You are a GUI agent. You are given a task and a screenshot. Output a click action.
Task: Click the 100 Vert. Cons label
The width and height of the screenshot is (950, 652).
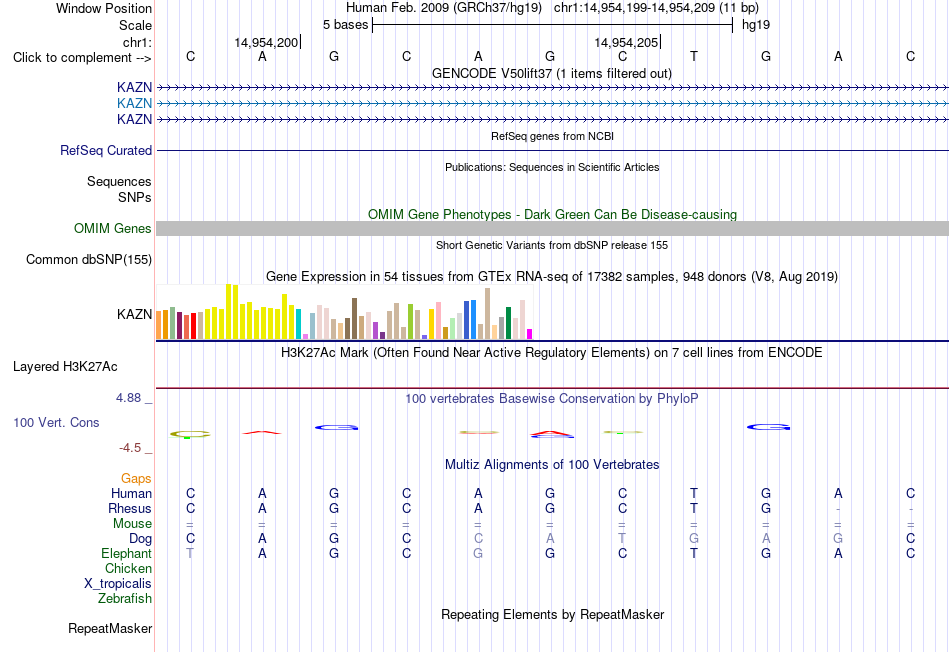(56, 422)
